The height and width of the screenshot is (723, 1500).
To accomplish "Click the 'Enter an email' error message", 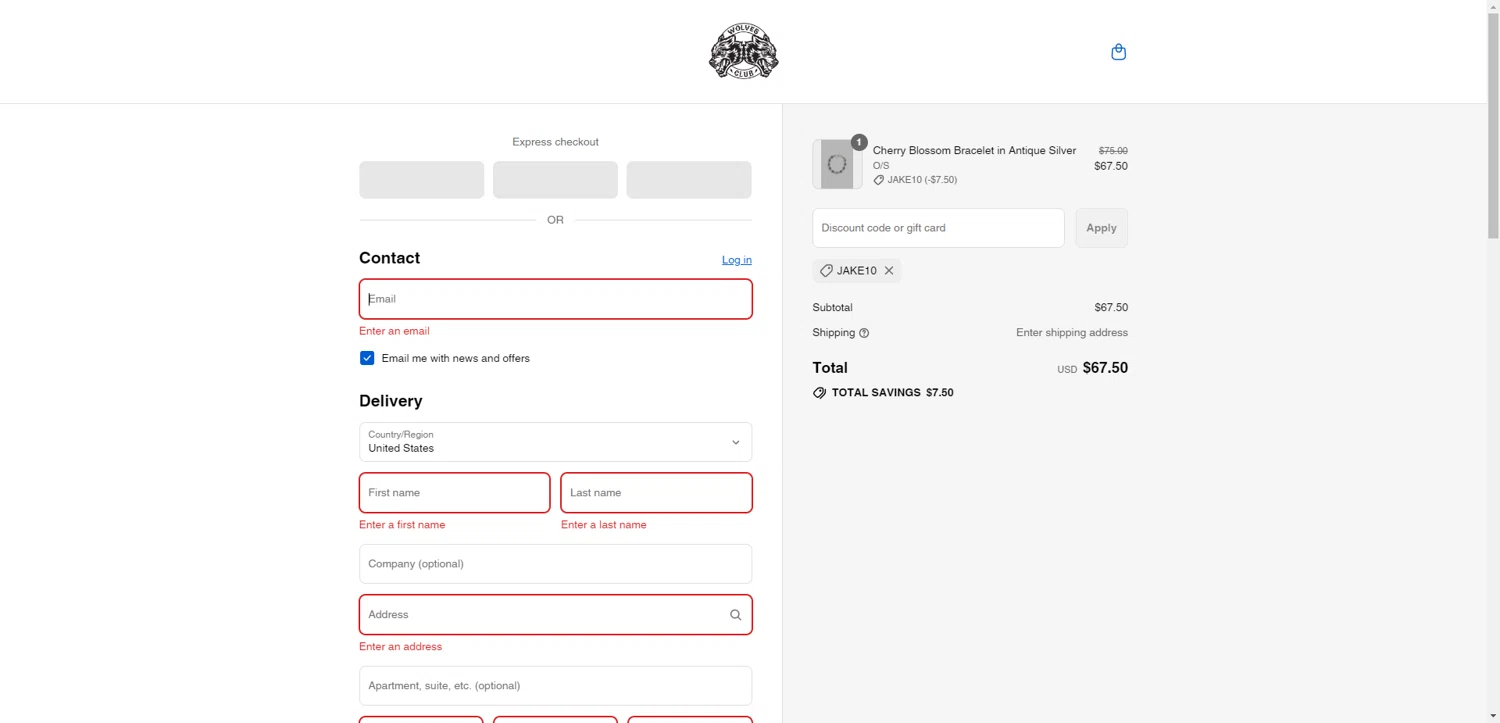I will point(394,331).
